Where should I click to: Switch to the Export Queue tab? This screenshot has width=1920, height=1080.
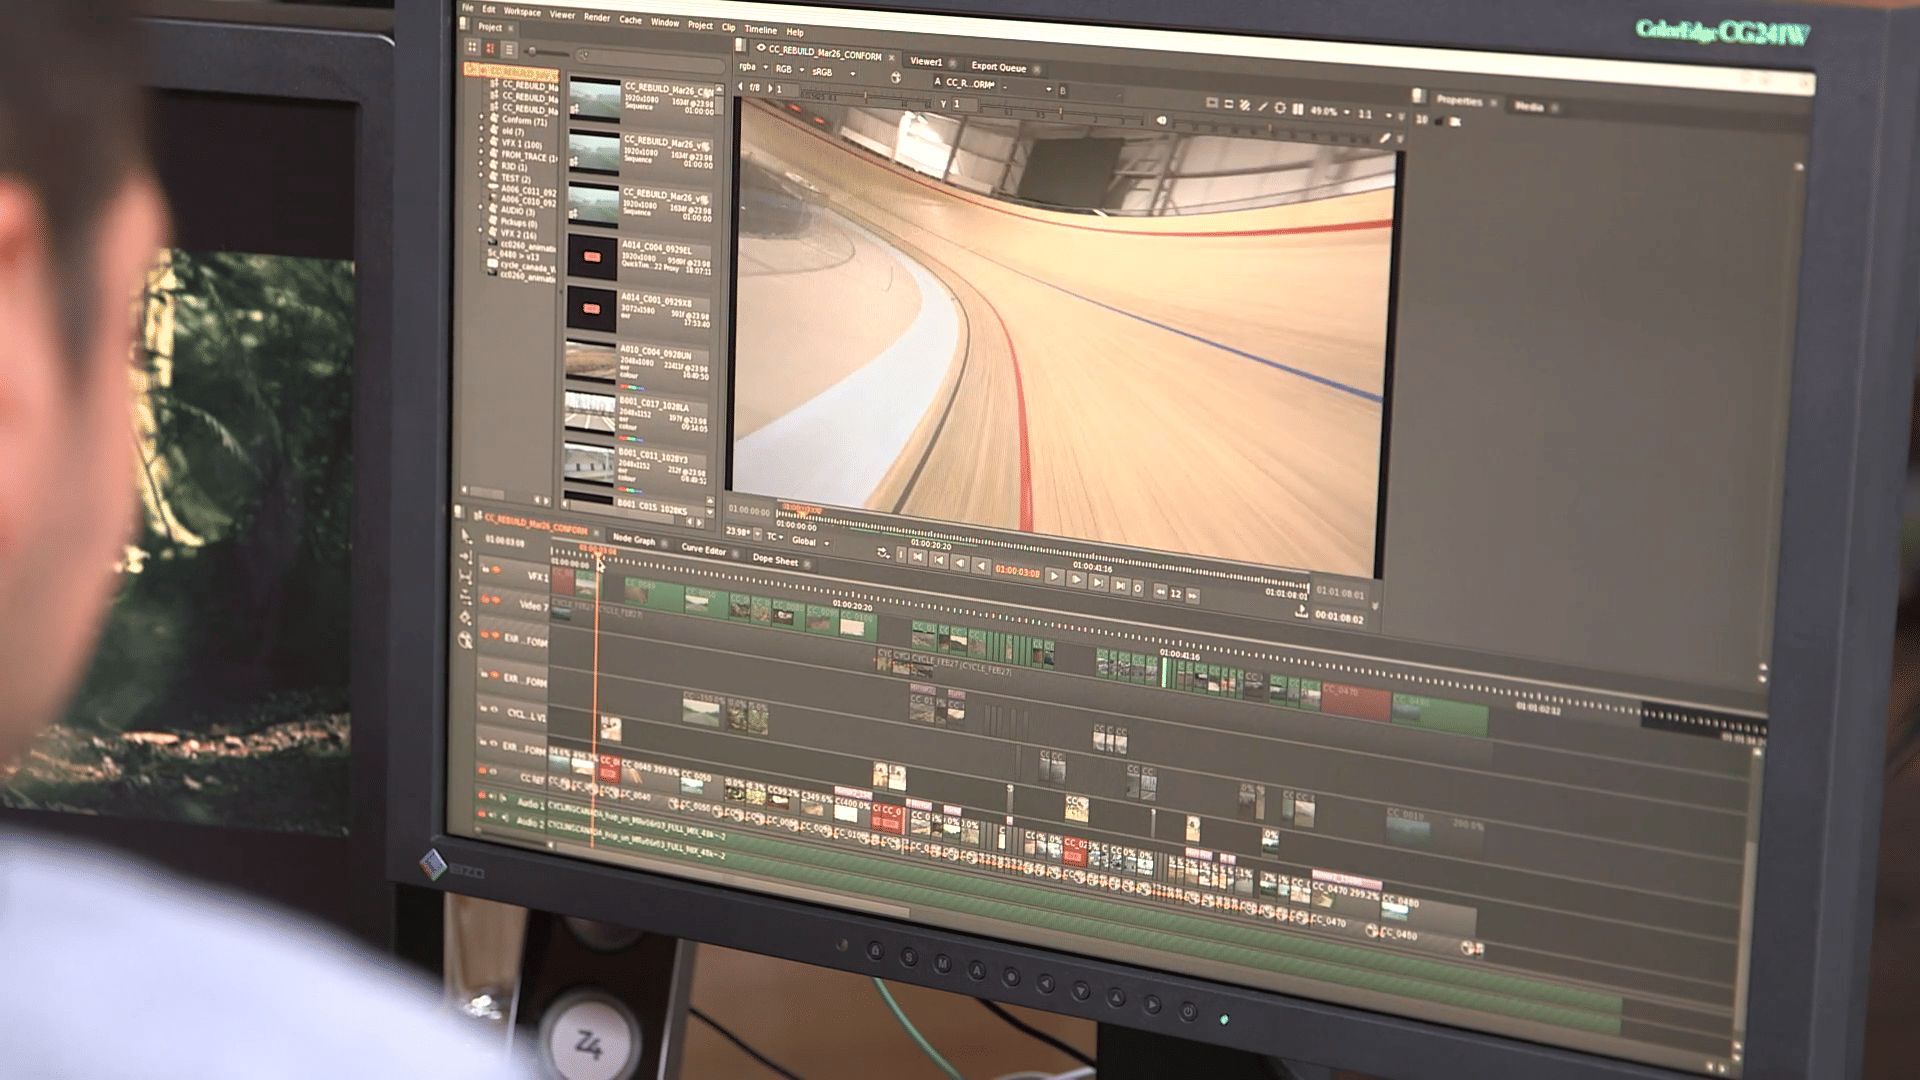(998, 67)
